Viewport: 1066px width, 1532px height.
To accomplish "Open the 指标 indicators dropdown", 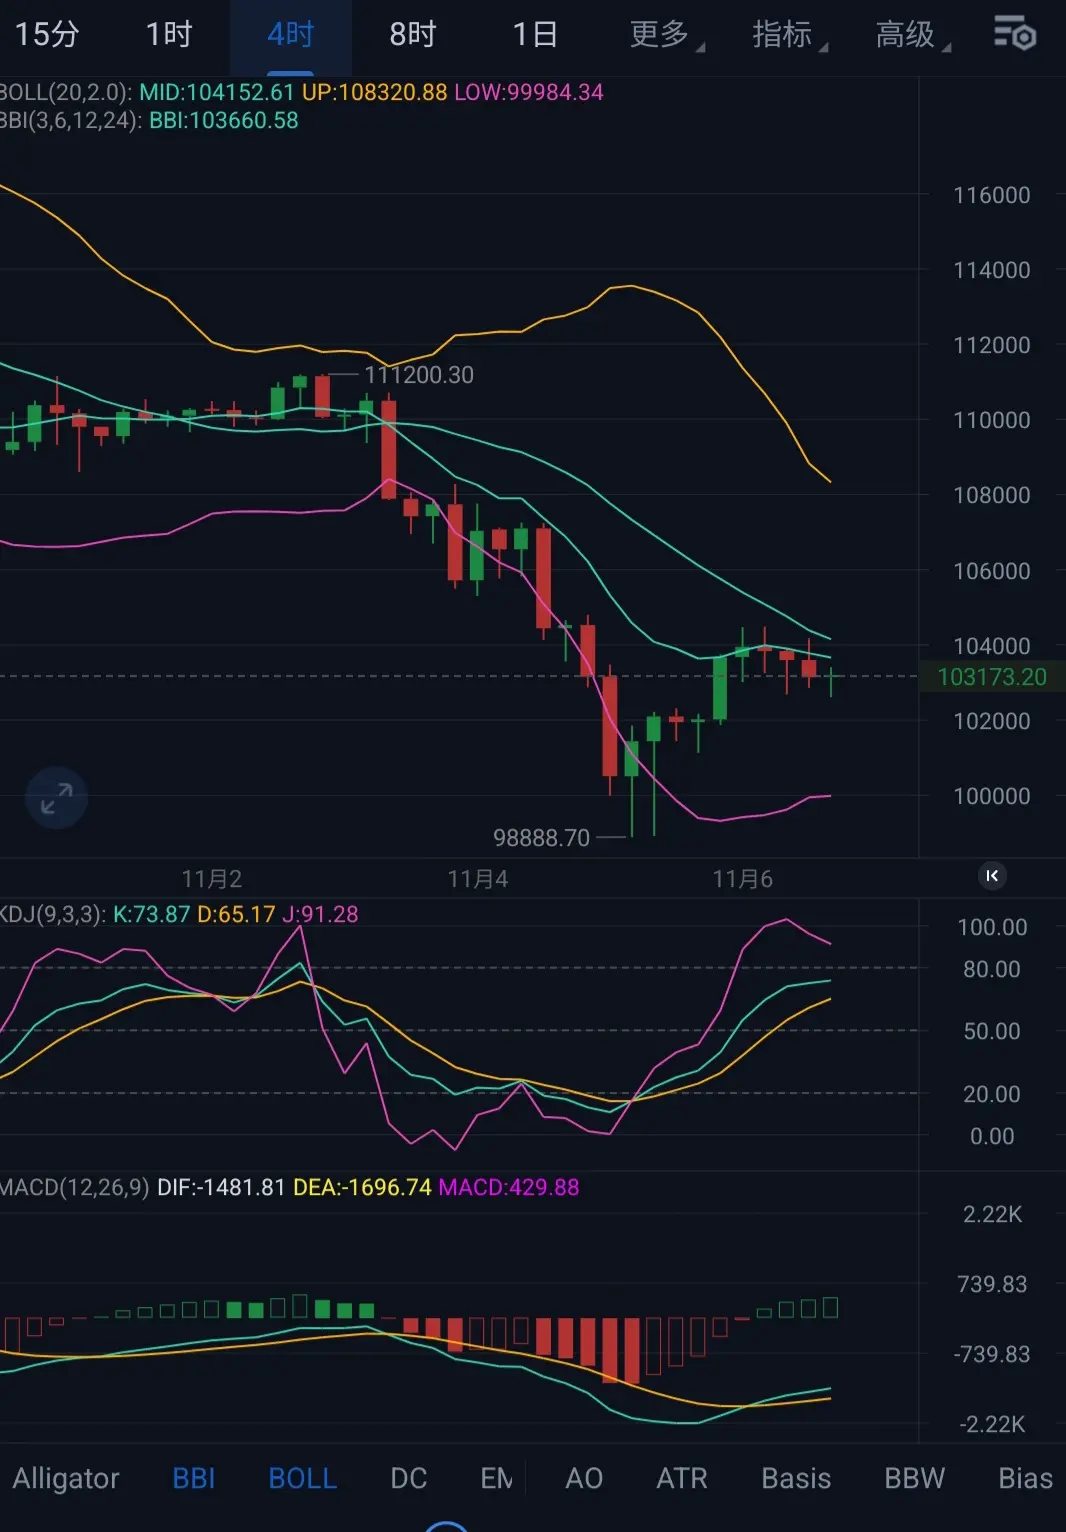I will coord(789,35).
